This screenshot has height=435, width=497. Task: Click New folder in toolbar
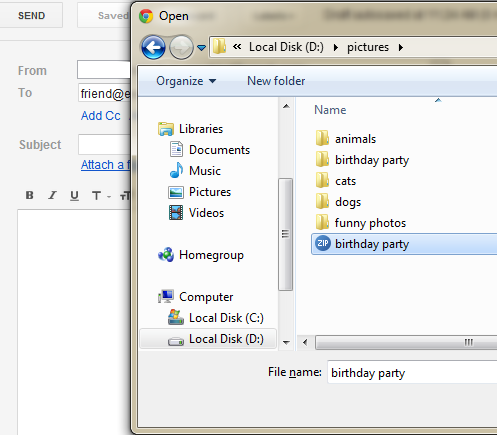276,81
